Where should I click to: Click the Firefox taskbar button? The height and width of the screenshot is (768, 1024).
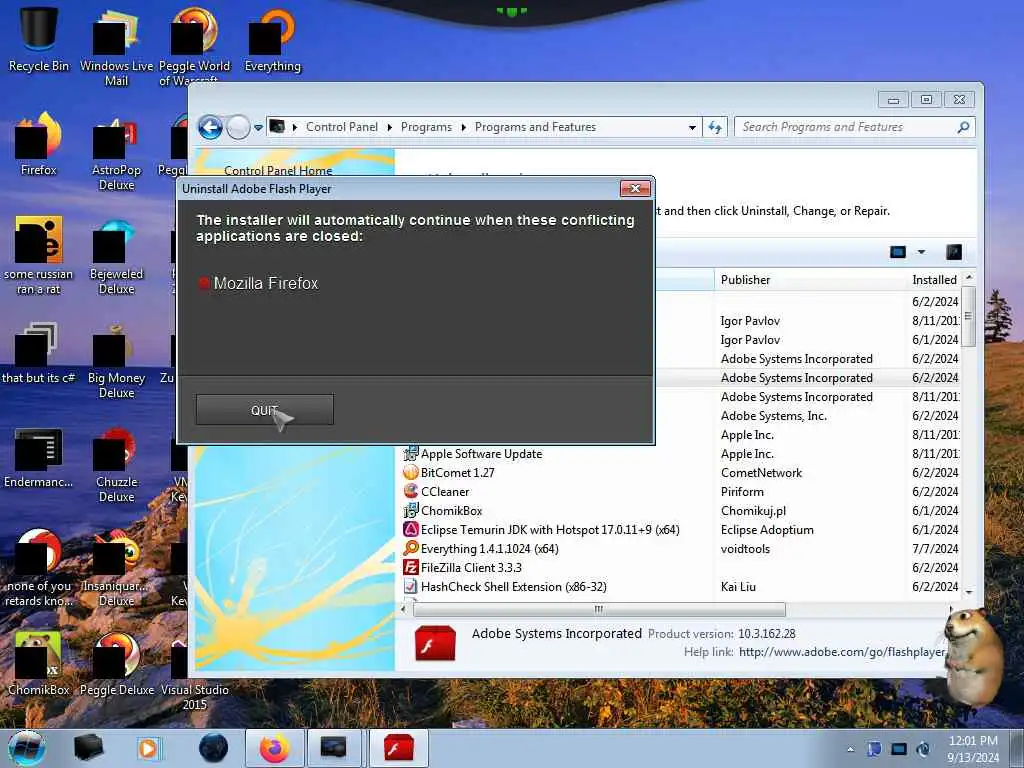tap(274, 748)
